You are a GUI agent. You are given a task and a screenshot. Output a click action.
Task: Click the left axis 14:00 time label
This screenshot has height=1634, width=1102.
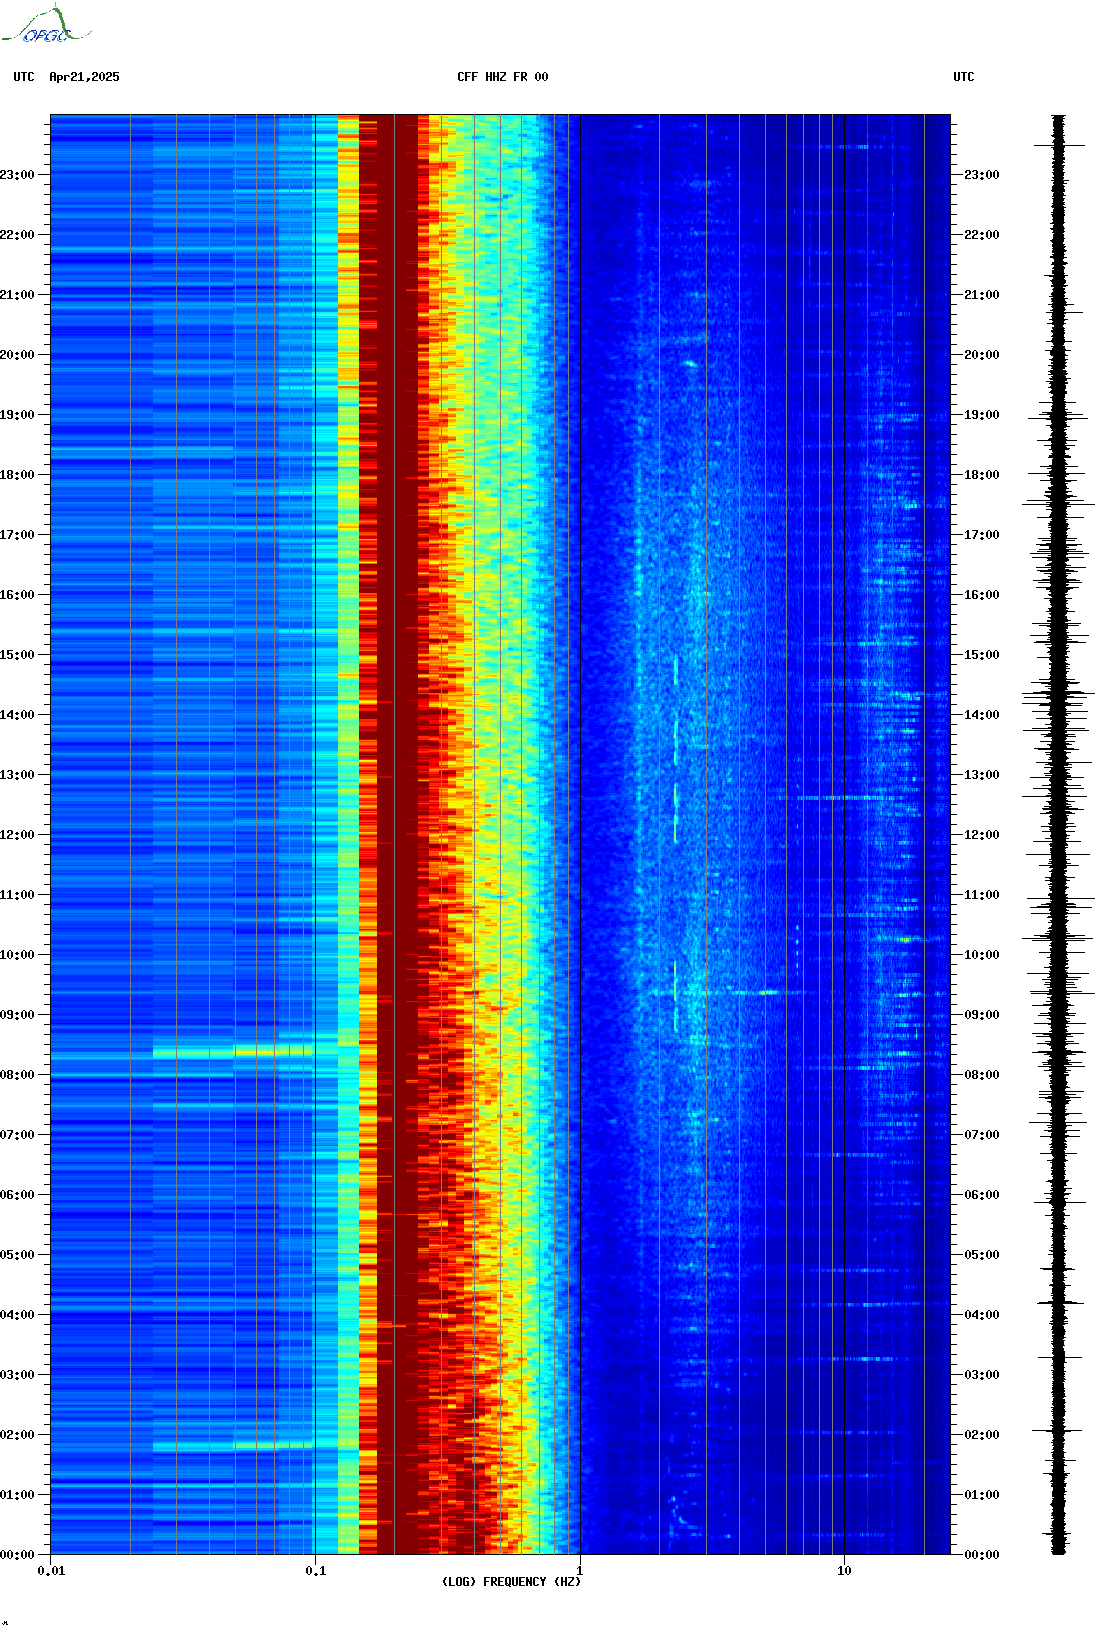[17, 715]
